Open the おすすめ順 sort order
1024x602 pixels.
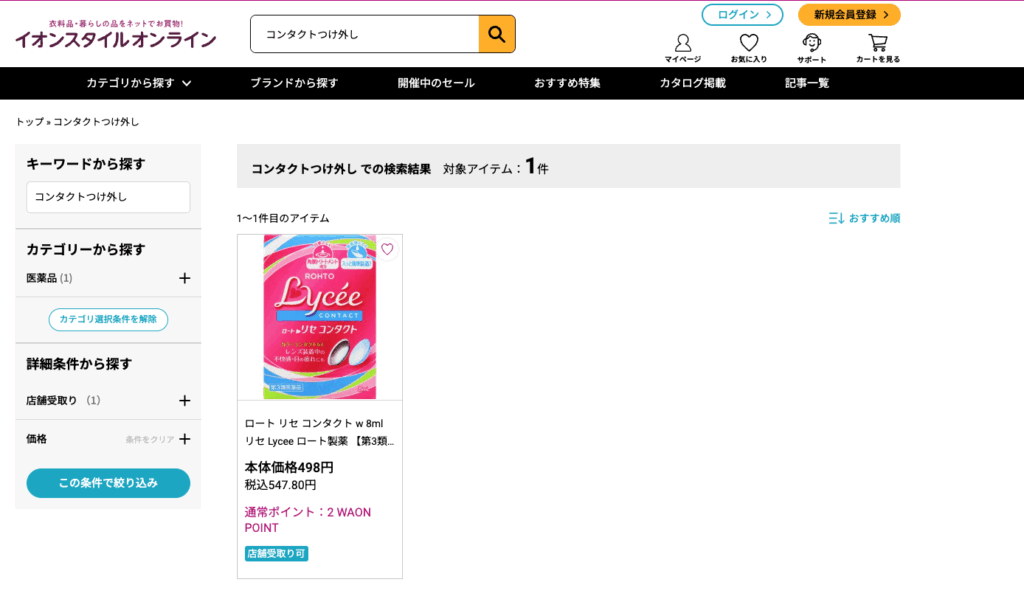tap(864, 218)
